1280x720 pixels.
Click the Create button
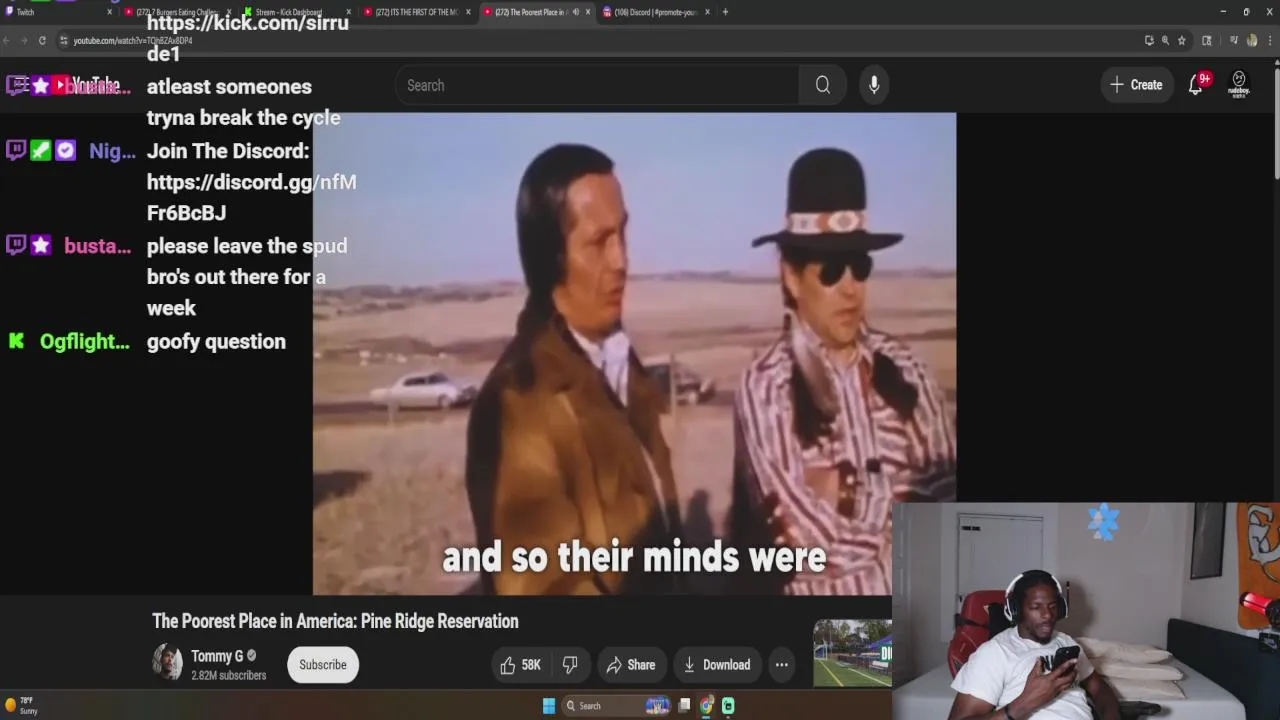tap(1136, 85)
